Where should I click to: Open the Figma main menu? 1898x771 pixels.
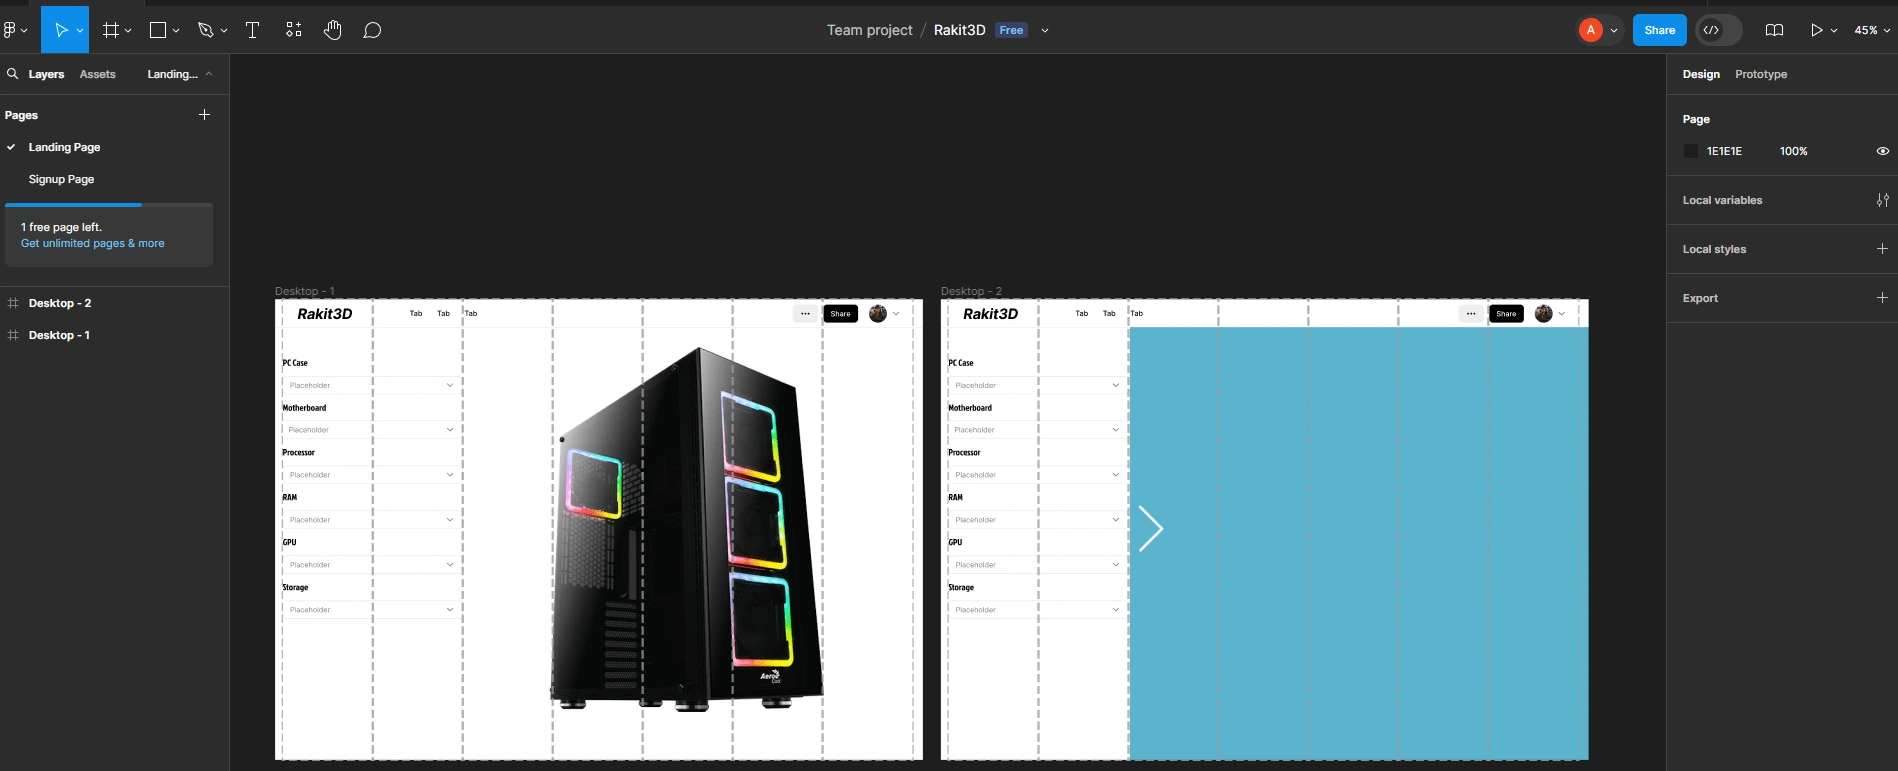click(10, 30)
